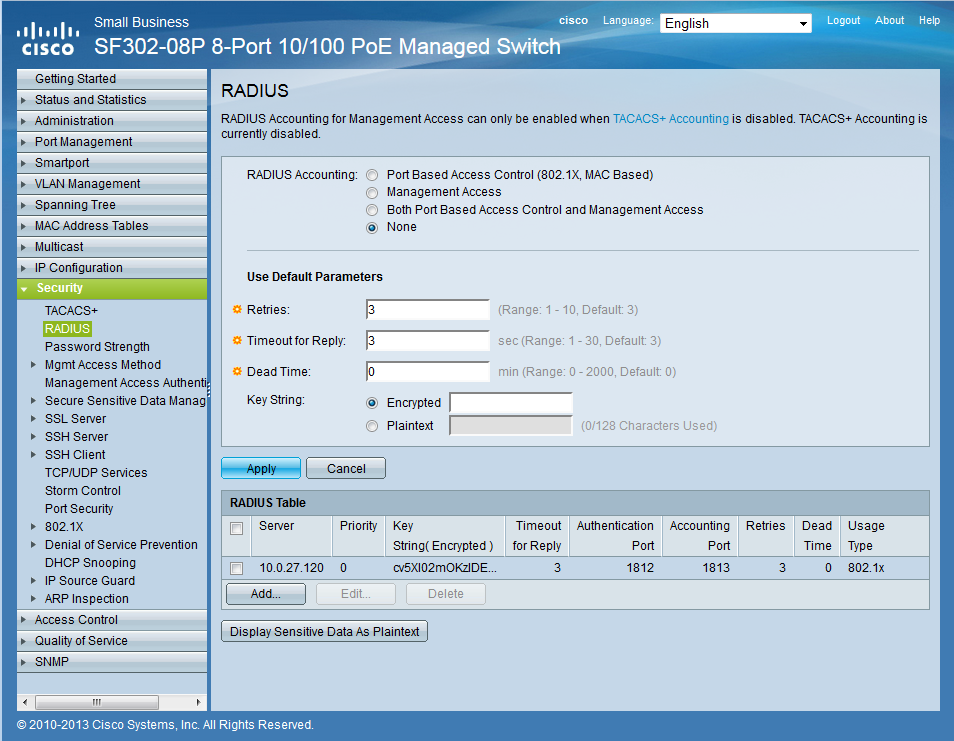Screen dimensions: 954x741
Task: Expand the ARP Inspection arrow icon
Action: [35, 599]
